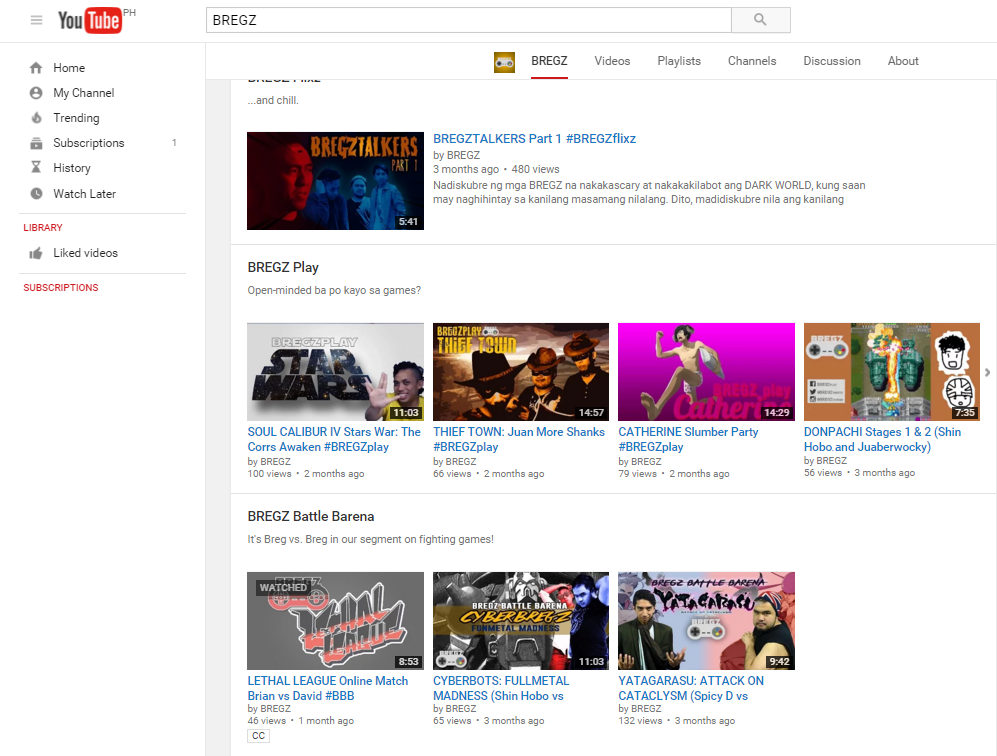Open the hamburger guide menu icon
Screen dimensions: 997x756
(37, 20)
